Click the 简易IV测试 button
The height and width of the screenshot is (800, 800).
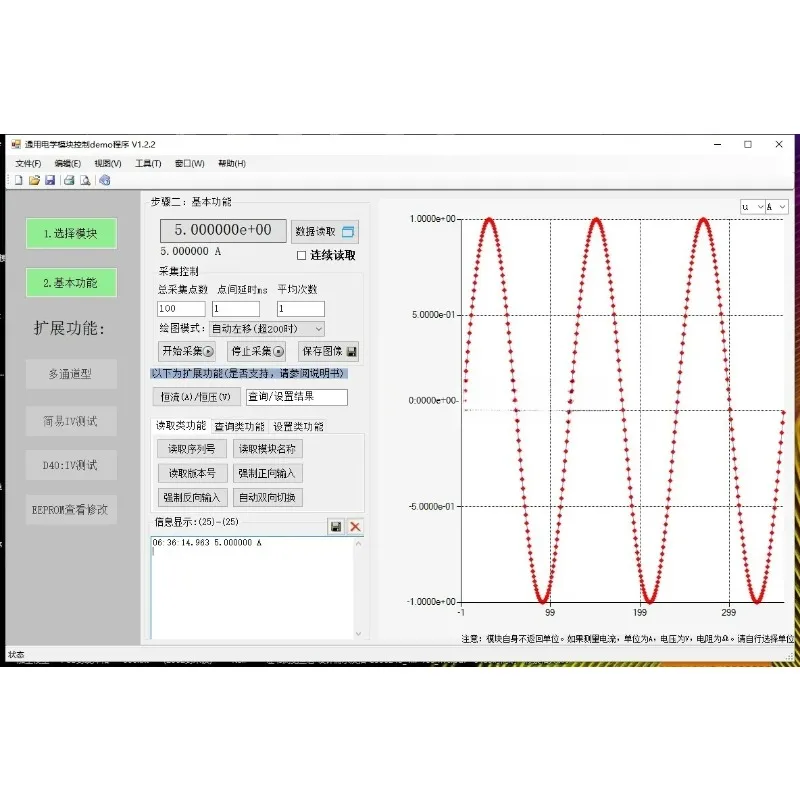pos(71,421)
